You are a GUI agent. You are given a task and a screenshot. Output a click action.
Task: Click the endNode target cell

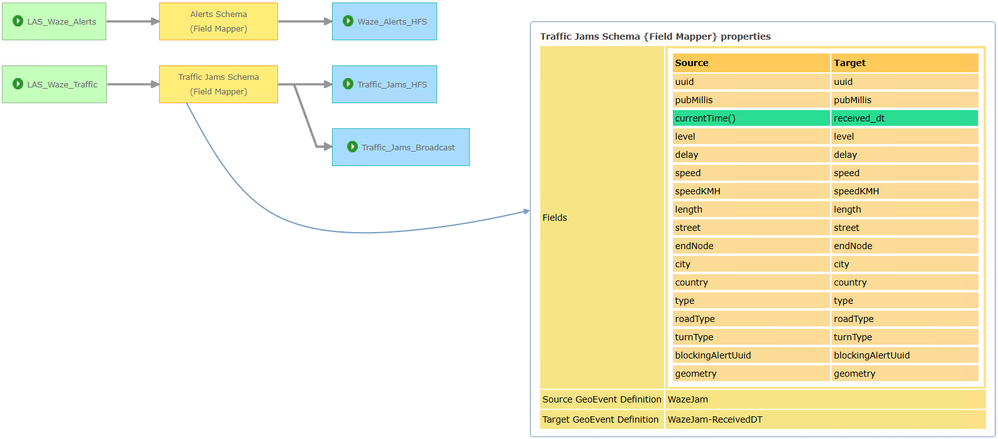pos(904,246)
